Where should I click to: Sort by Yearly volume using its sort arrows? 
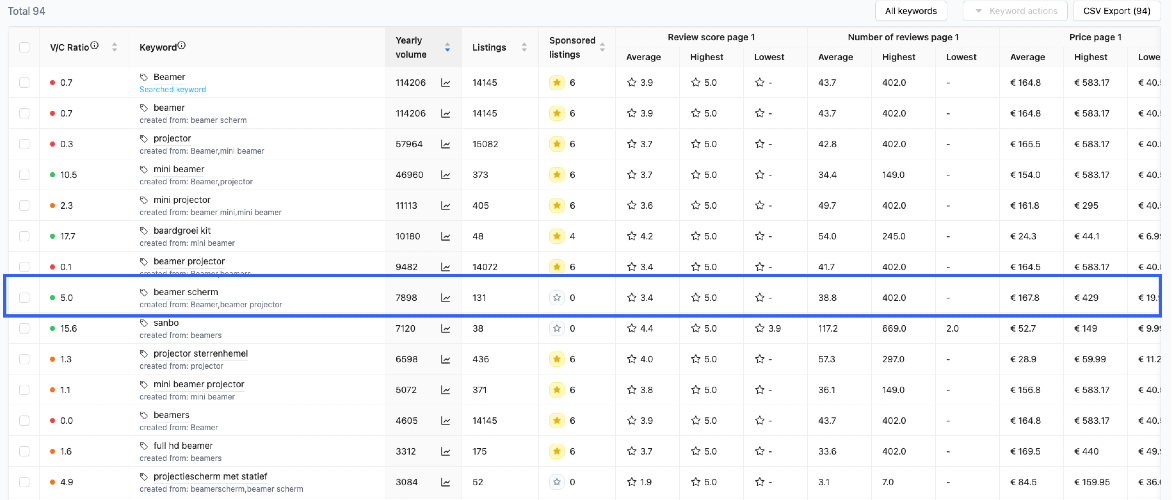pyautogui.click(x=447, y=47)
